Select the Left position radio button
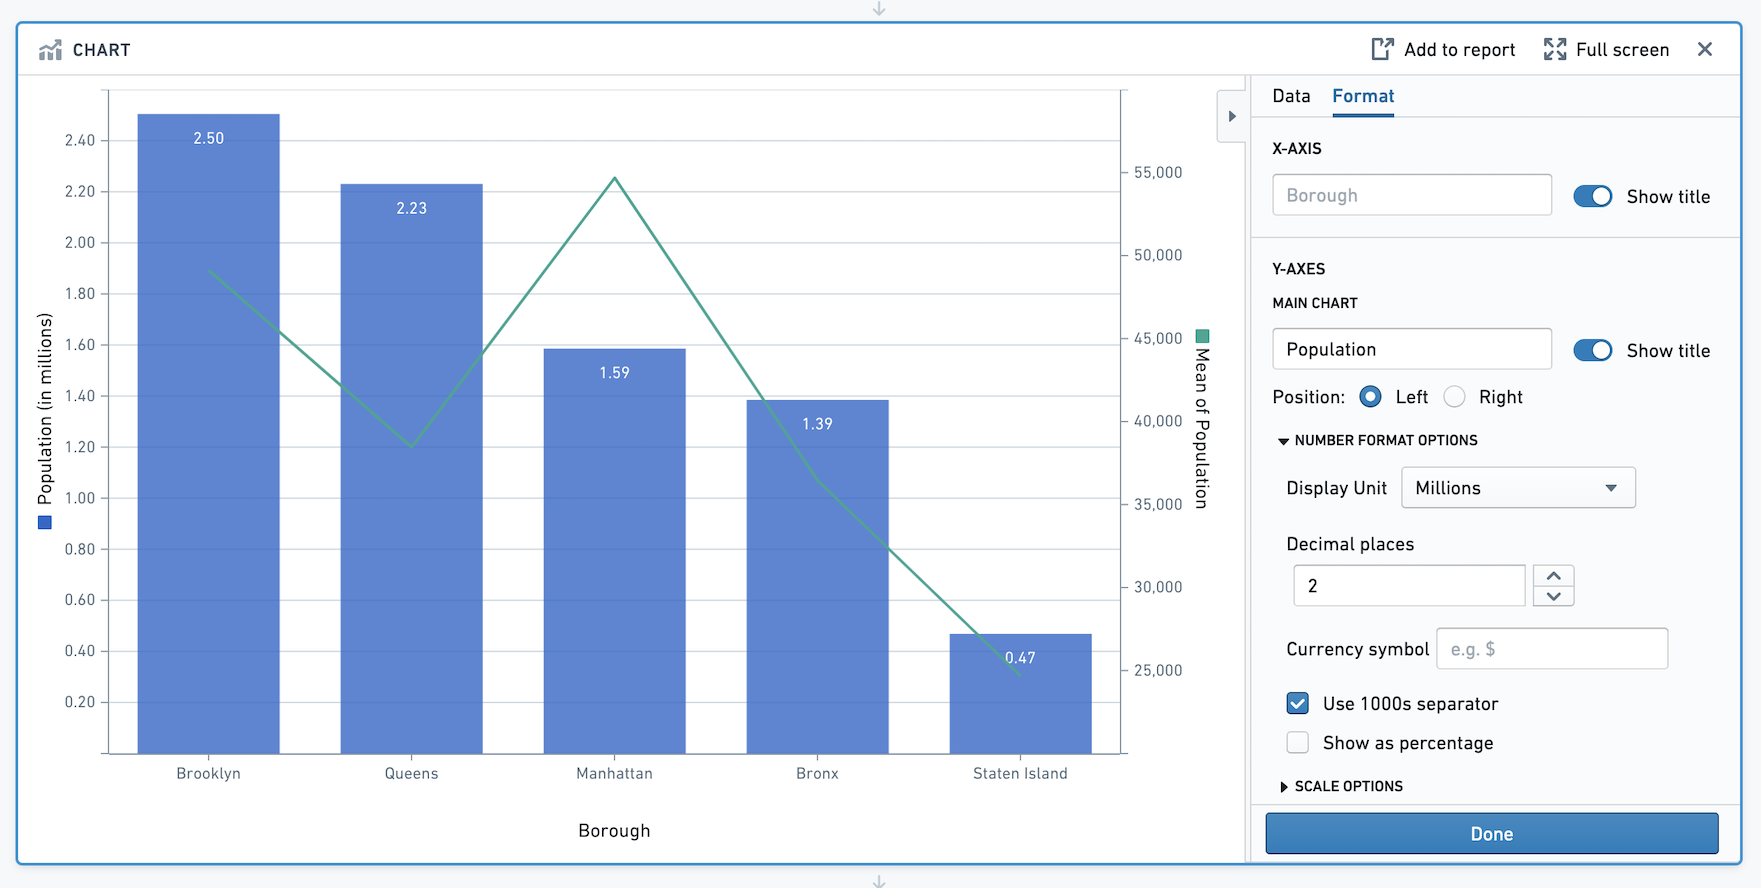 pyautogui.click(x=1370, y=397)
